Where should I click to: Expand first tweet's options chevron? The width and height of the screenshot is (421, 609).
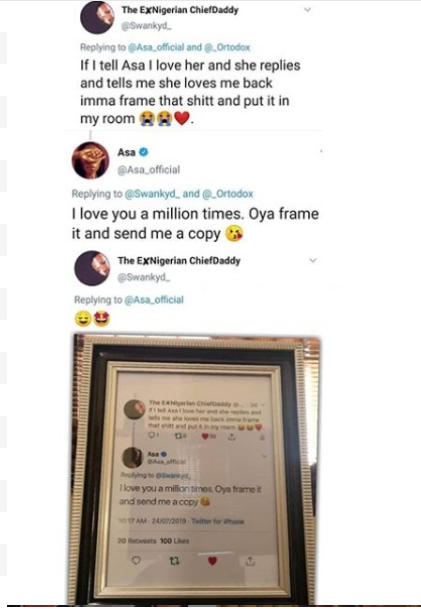coord(307,10)
